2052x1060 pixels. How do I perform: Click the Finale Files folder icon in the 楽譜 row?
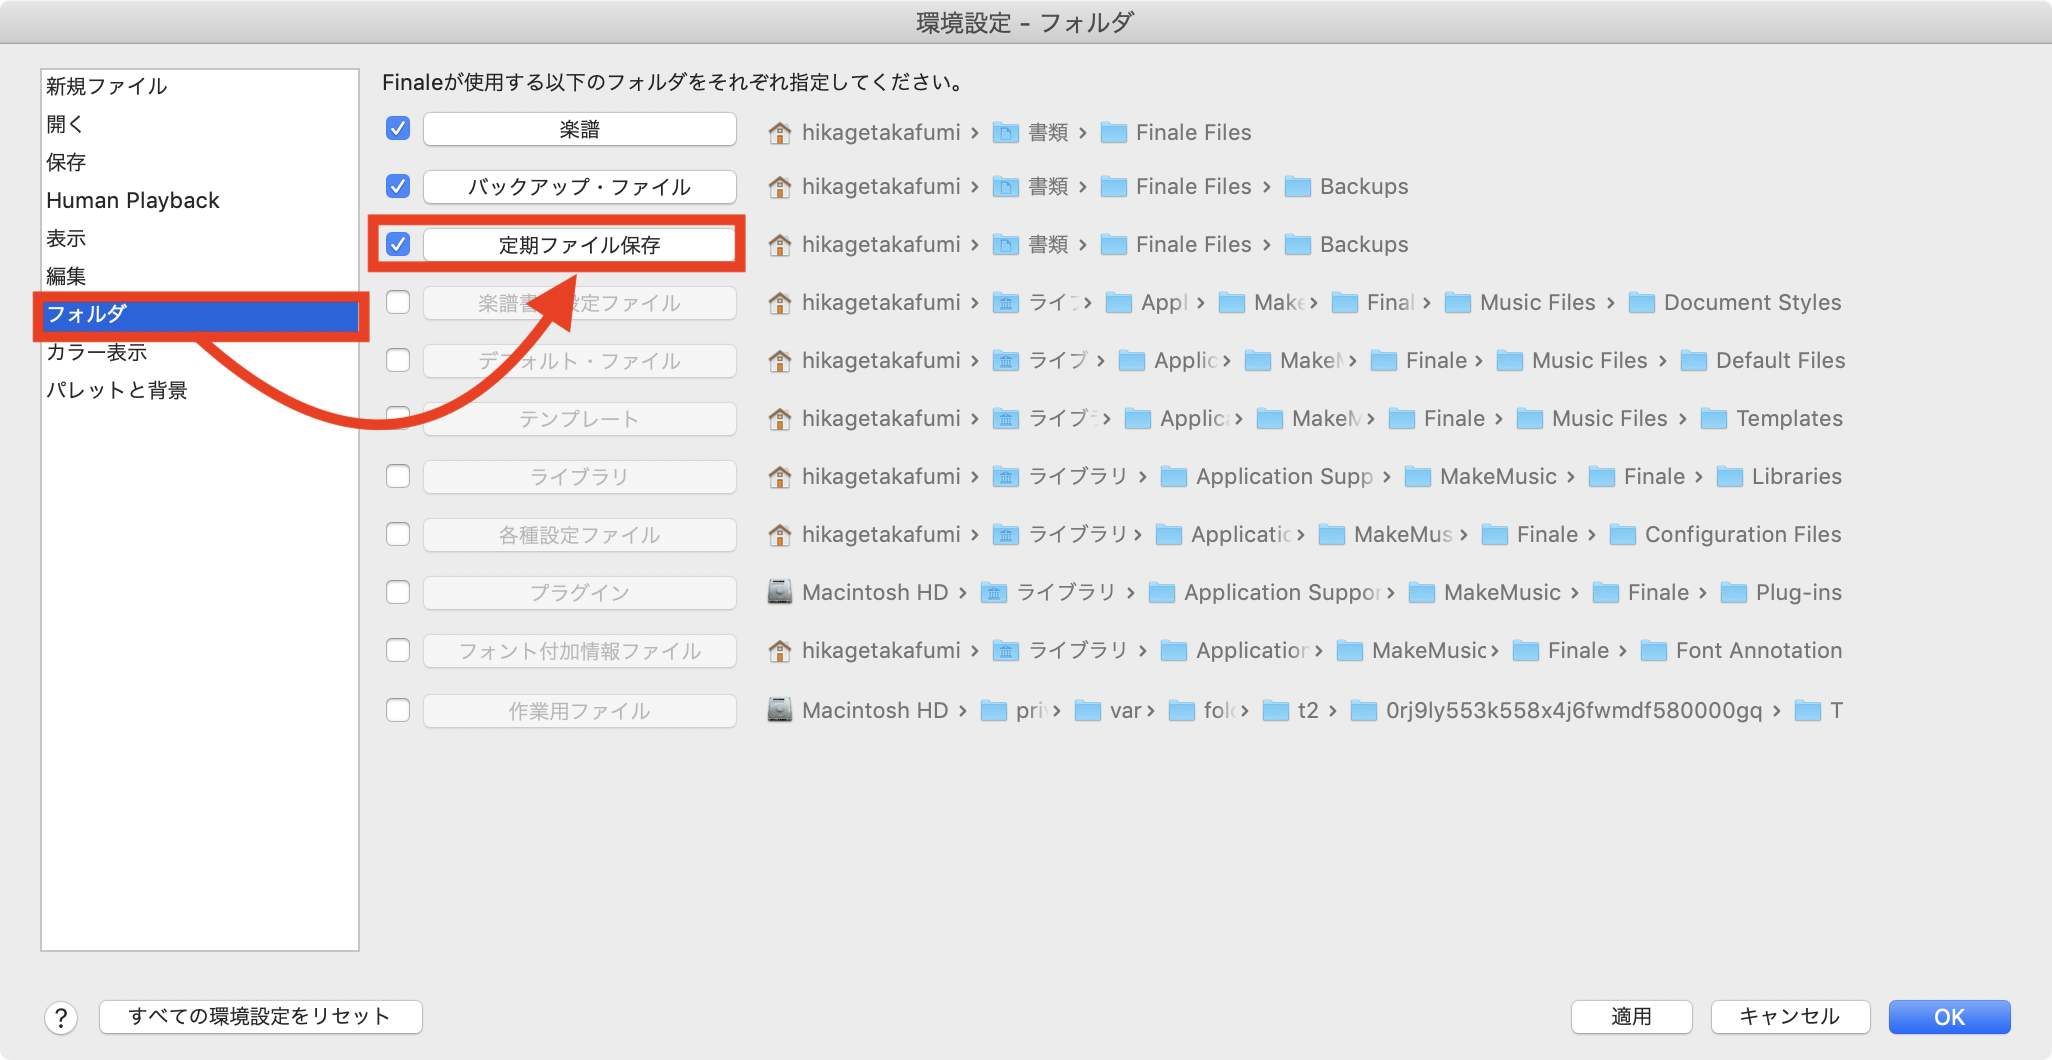coord(1113,133)
